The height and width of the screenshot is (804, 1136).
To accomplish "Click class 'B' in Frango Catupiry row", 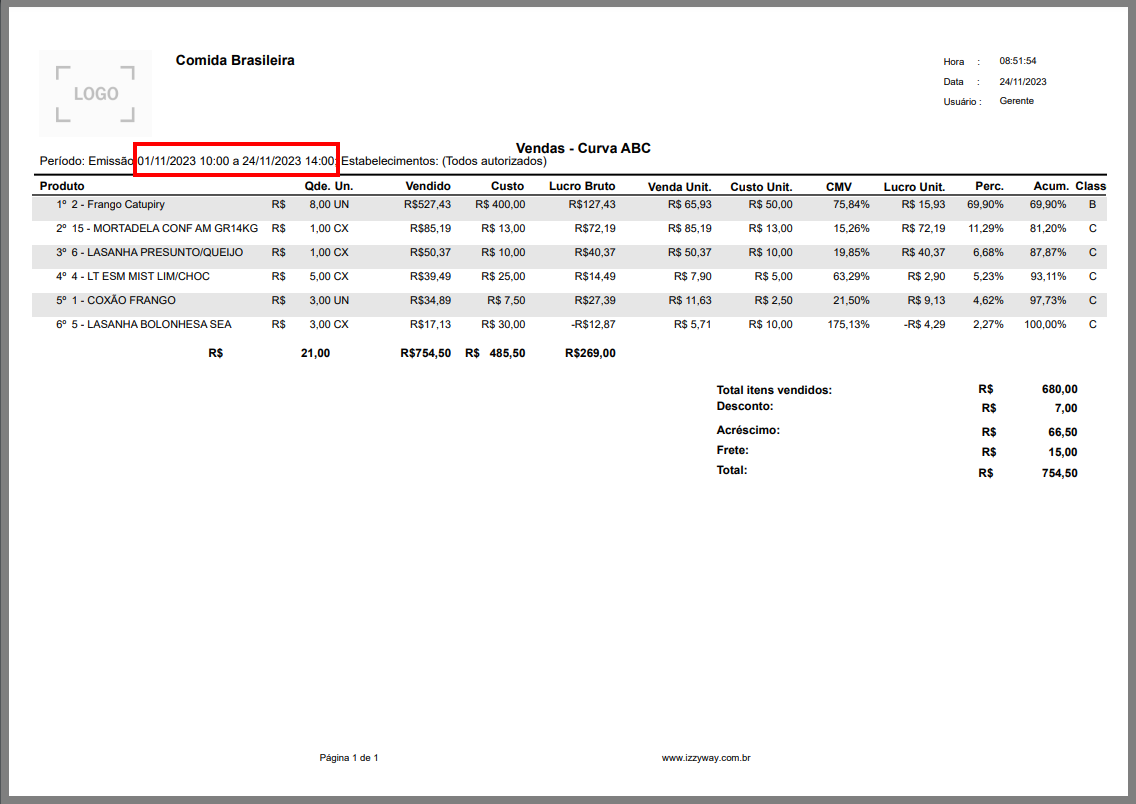I will coord(1093,205).
